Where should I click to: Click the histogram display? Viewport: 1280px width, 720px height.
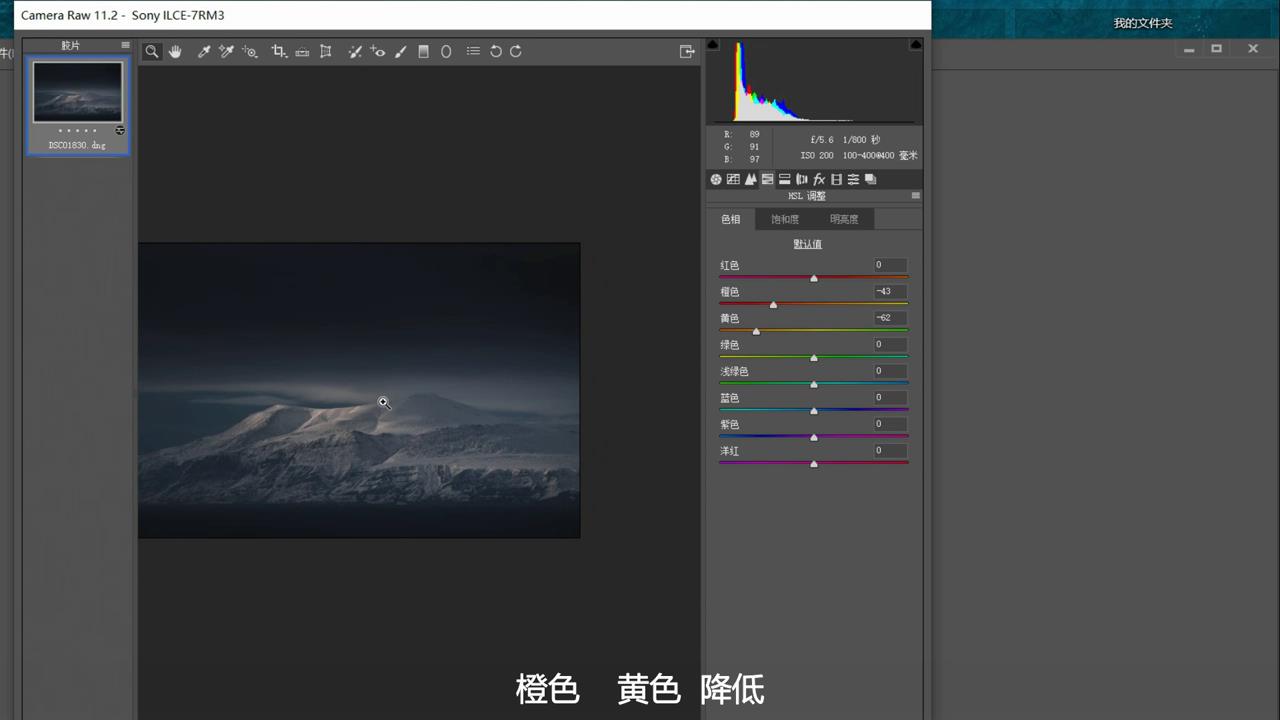click(815, 82)
